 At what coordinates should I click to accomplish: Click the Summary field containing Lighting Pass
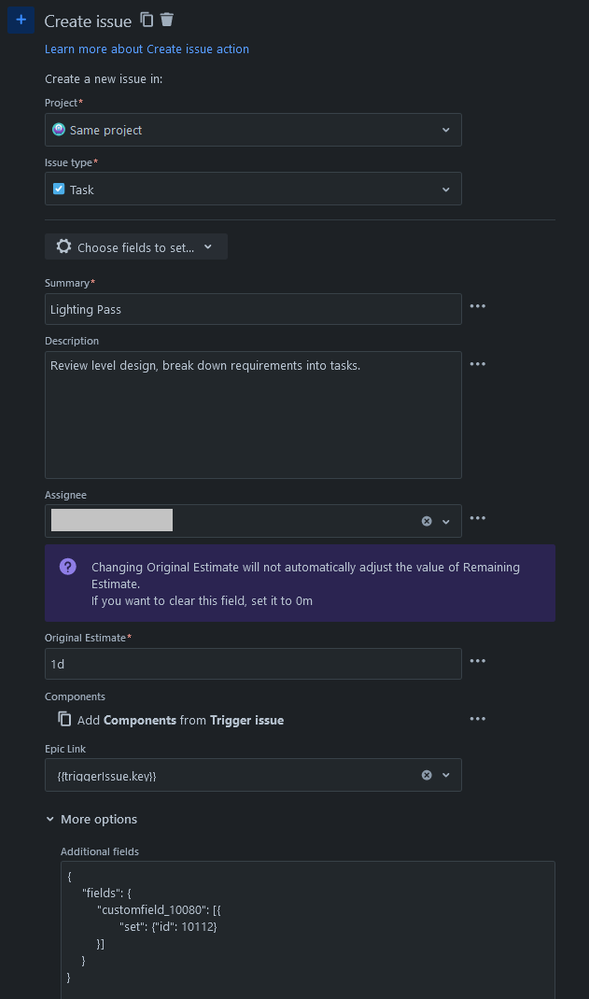click(253, 309)
